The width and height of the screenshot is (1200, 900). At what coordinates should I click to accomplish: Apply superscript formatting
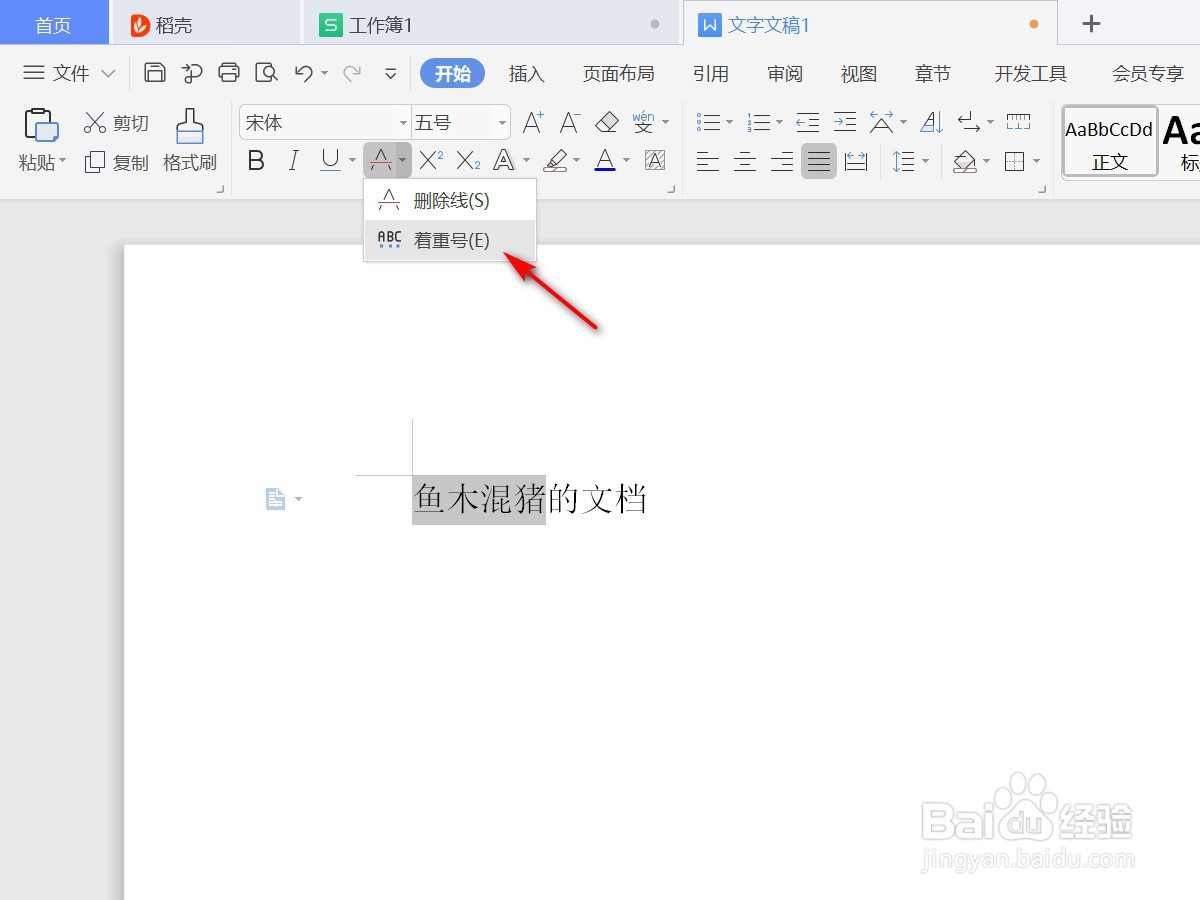click(428, 160)
